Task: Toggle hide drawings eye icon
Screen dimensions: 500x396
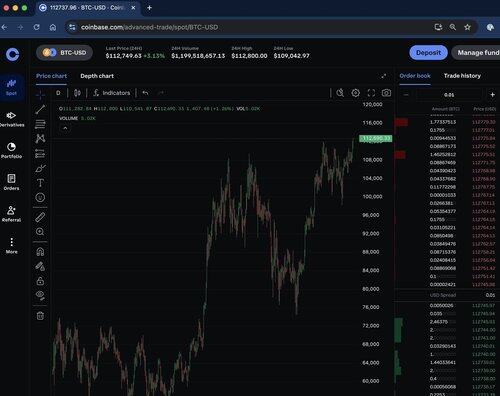Action: coord(40,295)
